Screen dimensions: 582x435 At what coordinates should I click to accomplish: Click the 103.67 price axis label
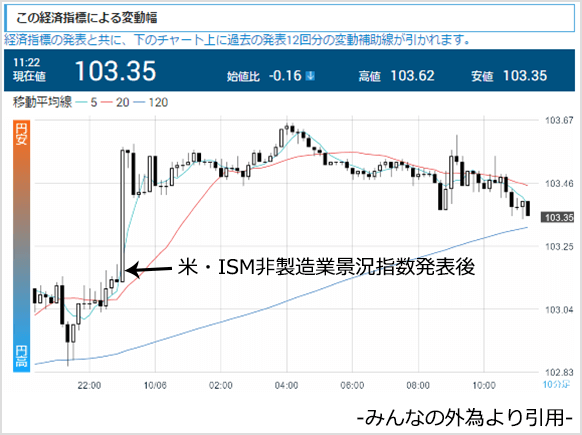pos(559,120)
